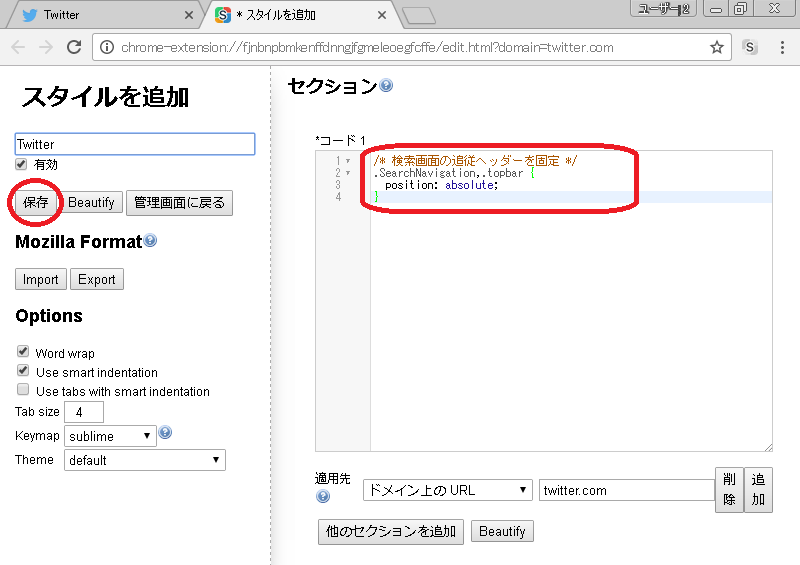Toggle the Word wrap checkbox
The width and height of the screenshot is (800, 565).
tap(23, 351)
